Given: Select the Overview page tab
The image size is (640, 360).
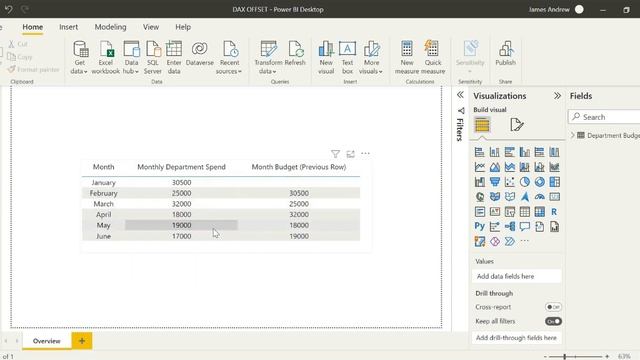Looking at the screenshot, I should (47, 341).
